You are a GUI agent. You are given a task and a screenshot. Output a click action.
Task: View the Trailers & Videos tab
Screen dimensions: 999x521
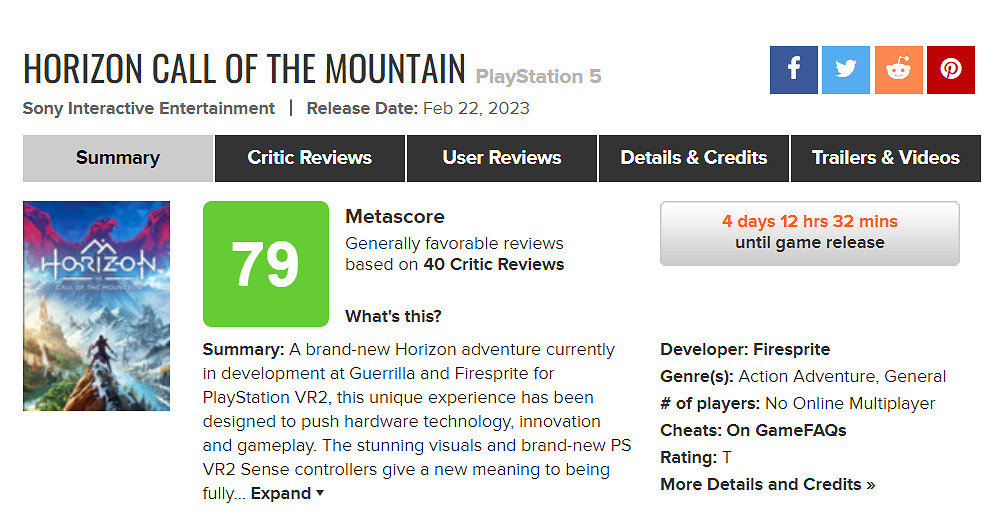[x=885, y=158]
